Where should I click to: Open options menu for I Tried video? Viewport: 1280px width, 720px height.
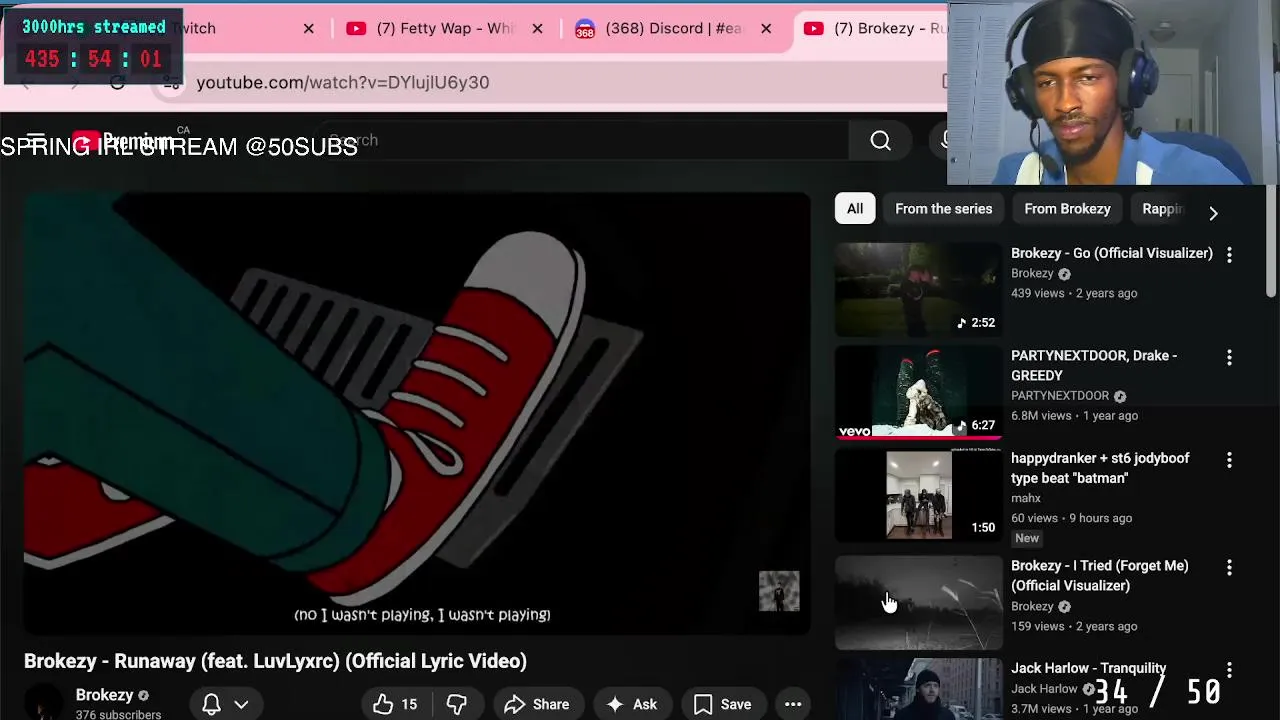[x=1229, y=567]
